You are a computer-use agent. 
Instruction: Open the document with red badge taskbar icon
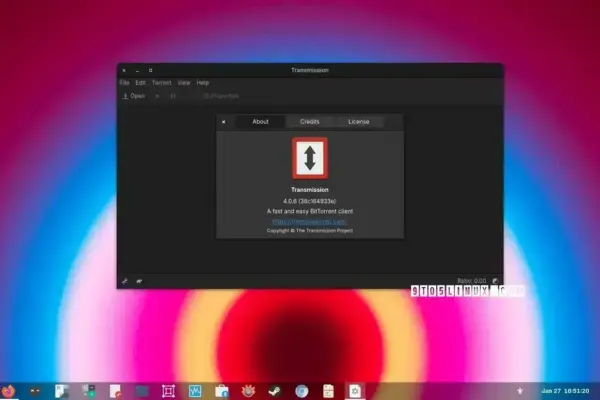(x=115, y=391)
